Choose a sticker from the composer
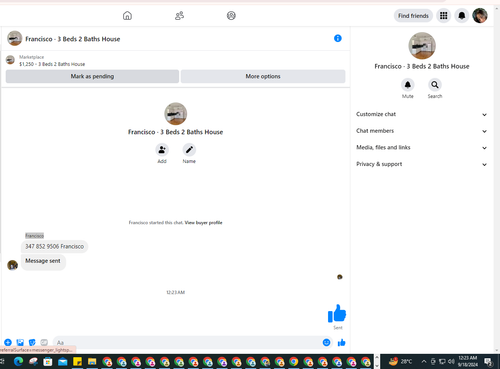 tap(32, 342)
